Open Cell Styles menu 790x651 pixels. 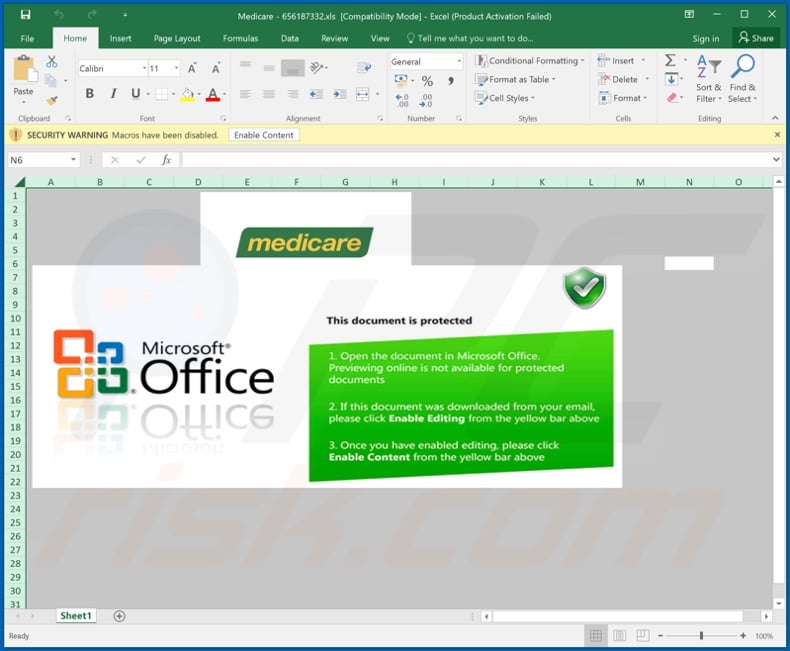click(504, 98)
